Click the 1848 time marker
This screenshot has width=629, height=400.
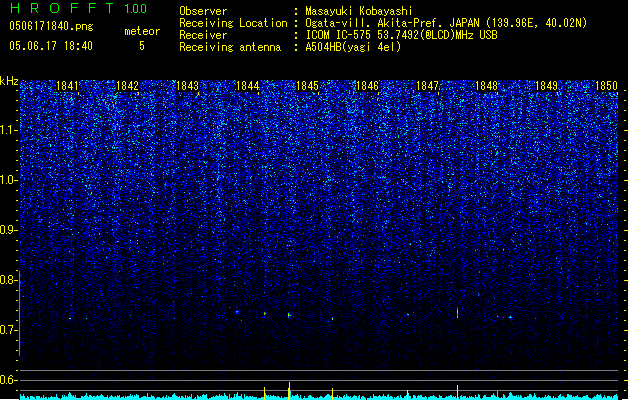click(x=486, y=86)
